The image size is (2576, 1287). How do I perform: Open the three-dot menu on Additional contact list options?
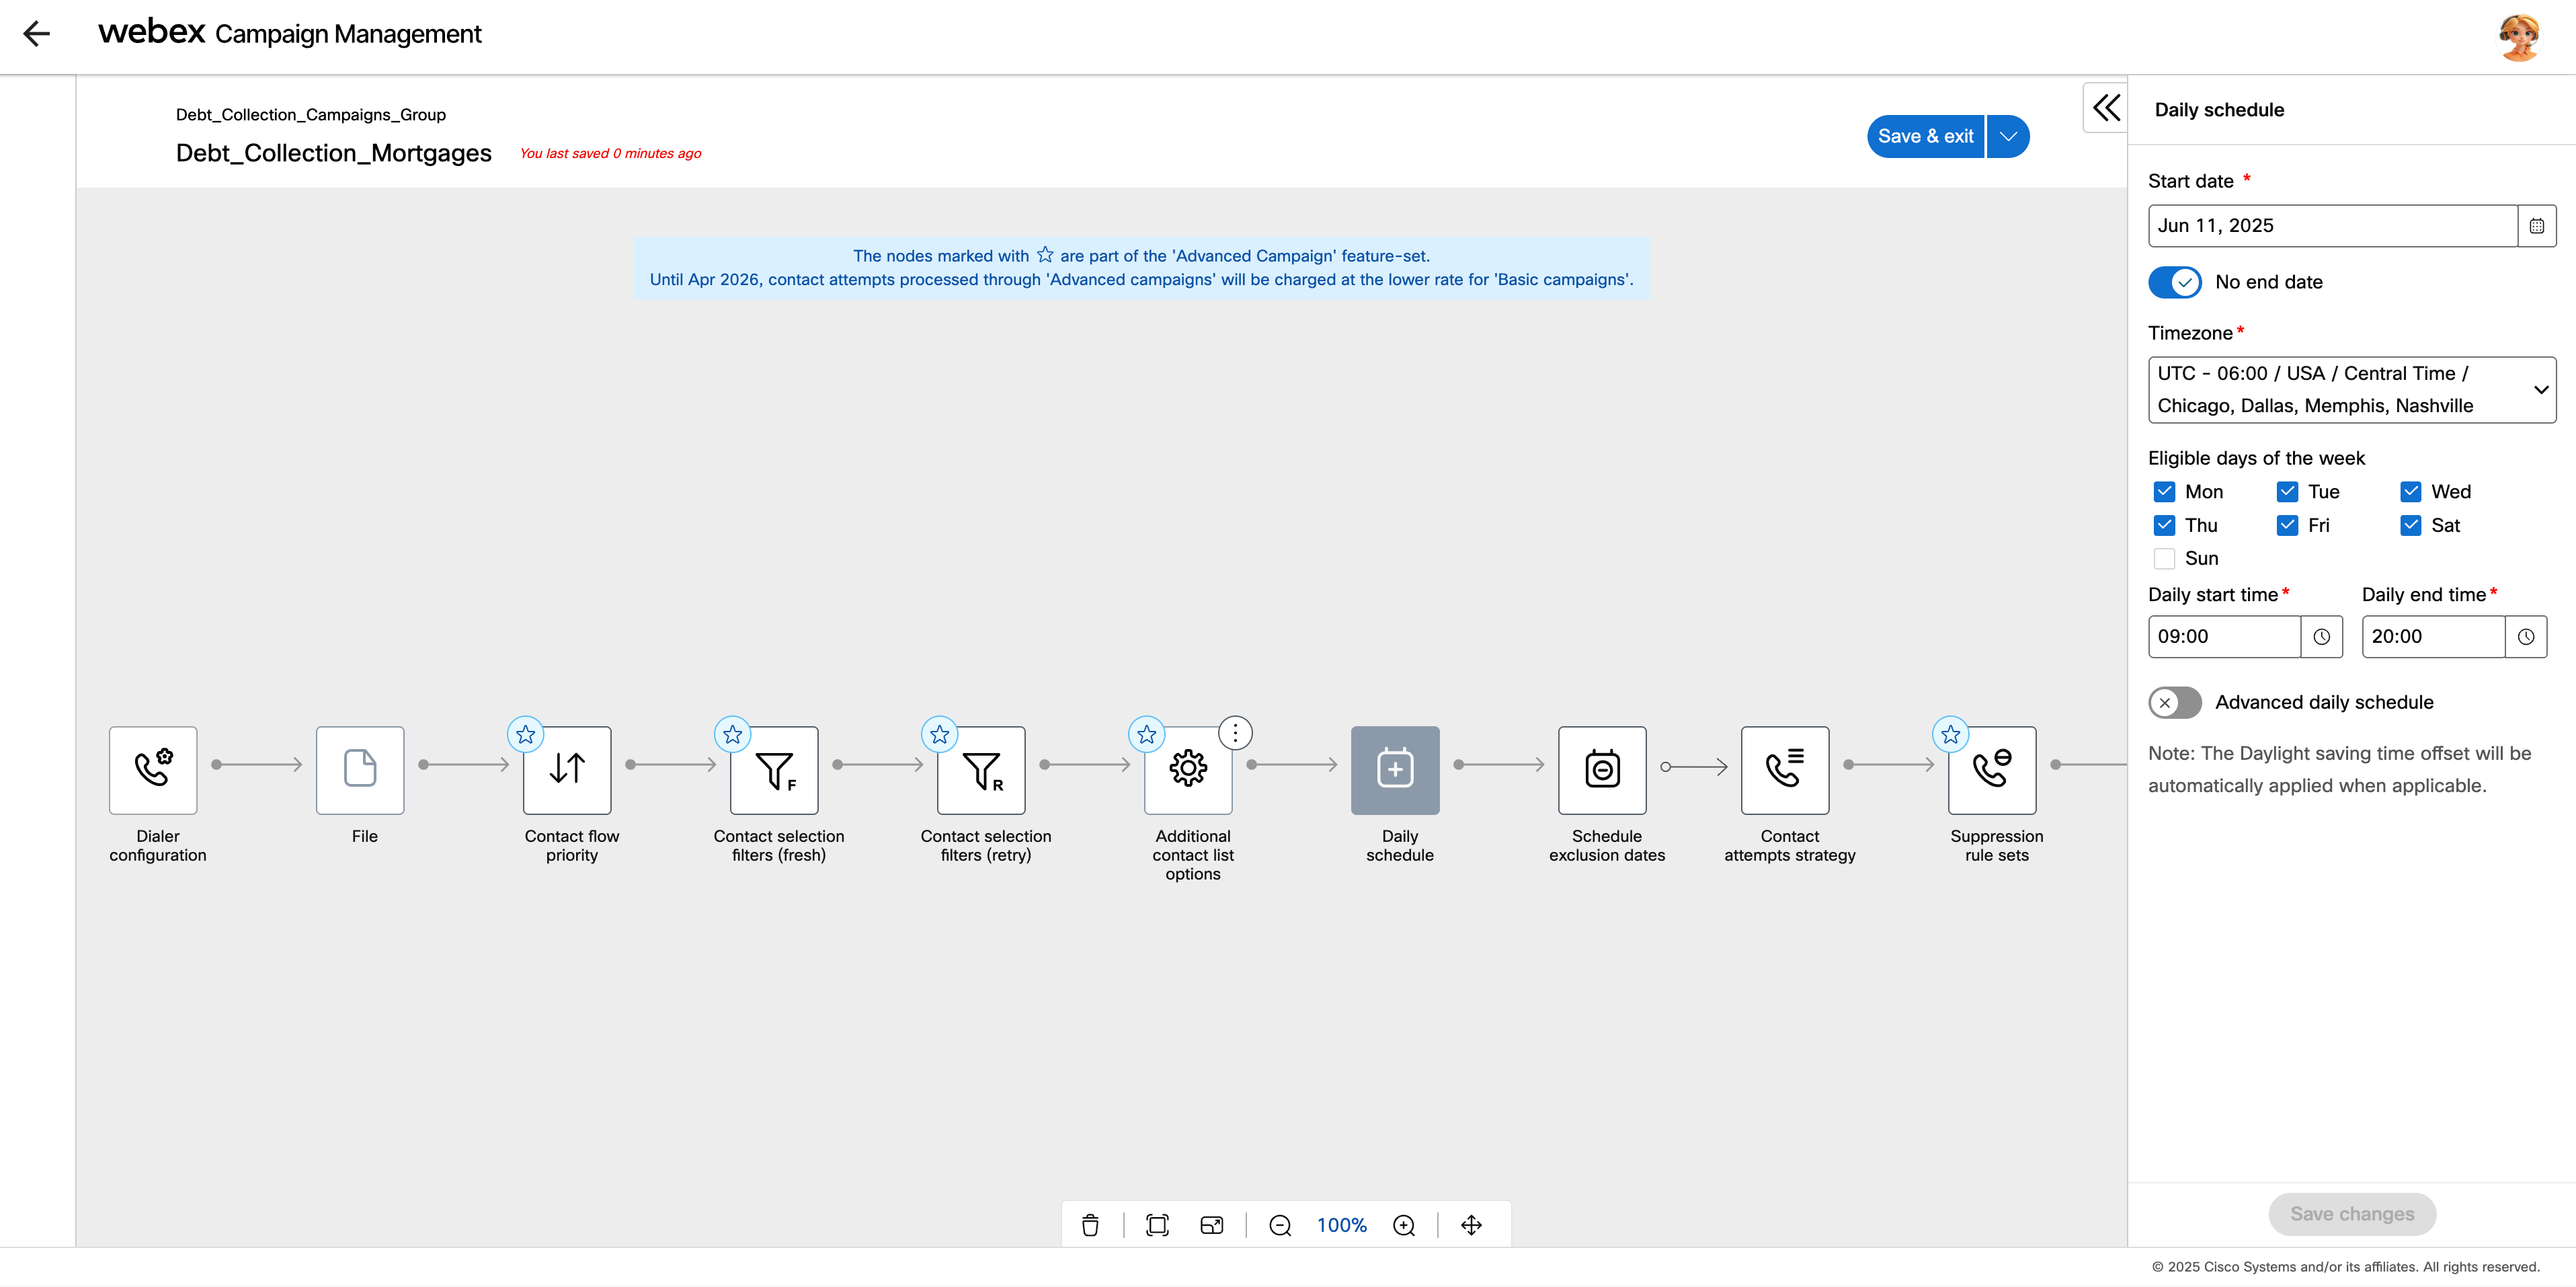tap(1235, 733)
